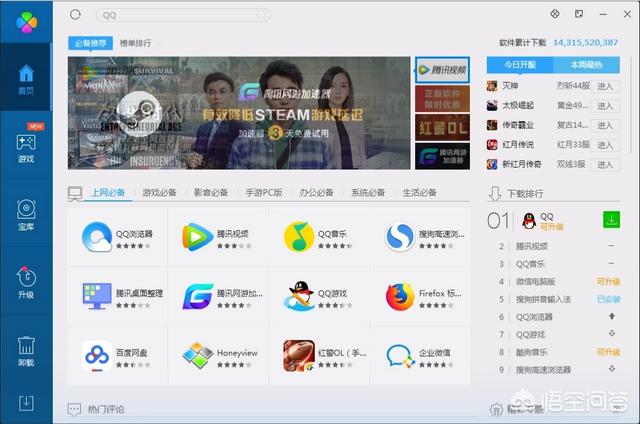This screenshot has width=640, height=424.
Task: Open QQ游戏 in download ranking list
Action: pos(530,335)
